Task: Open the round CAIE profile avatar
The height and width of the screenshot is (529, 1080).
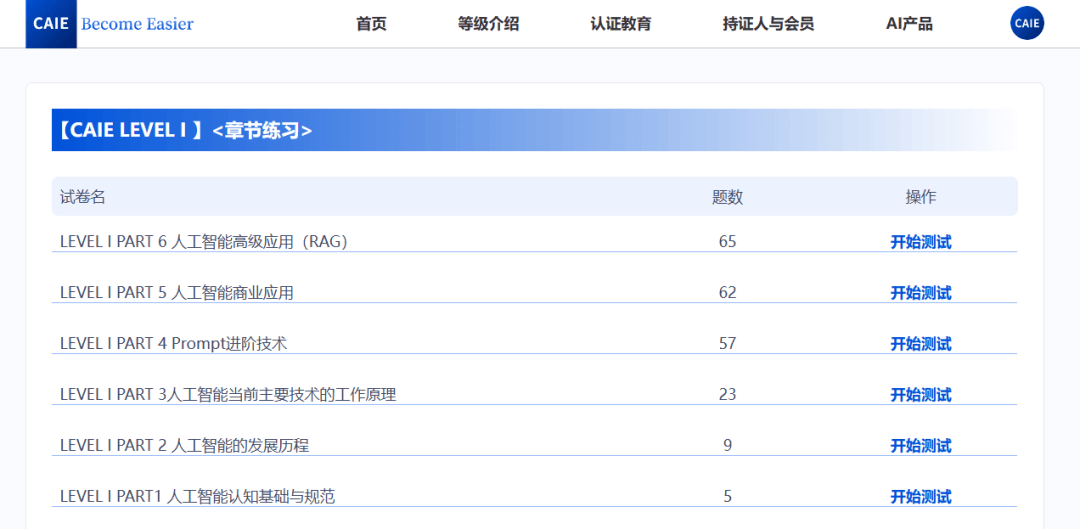Action: (1026, 23)
